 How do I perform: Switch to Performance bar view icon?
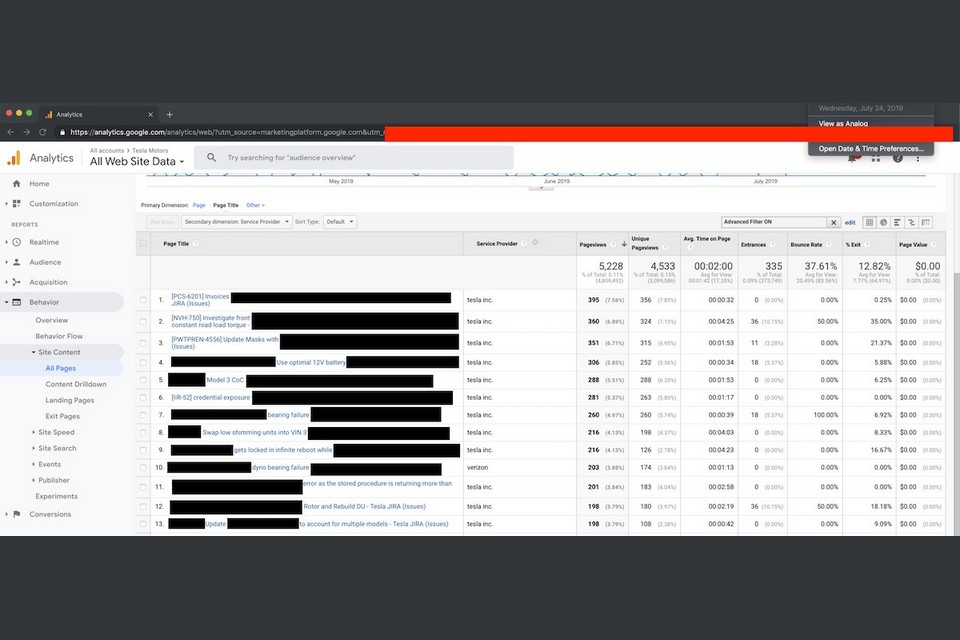[897, 222]
